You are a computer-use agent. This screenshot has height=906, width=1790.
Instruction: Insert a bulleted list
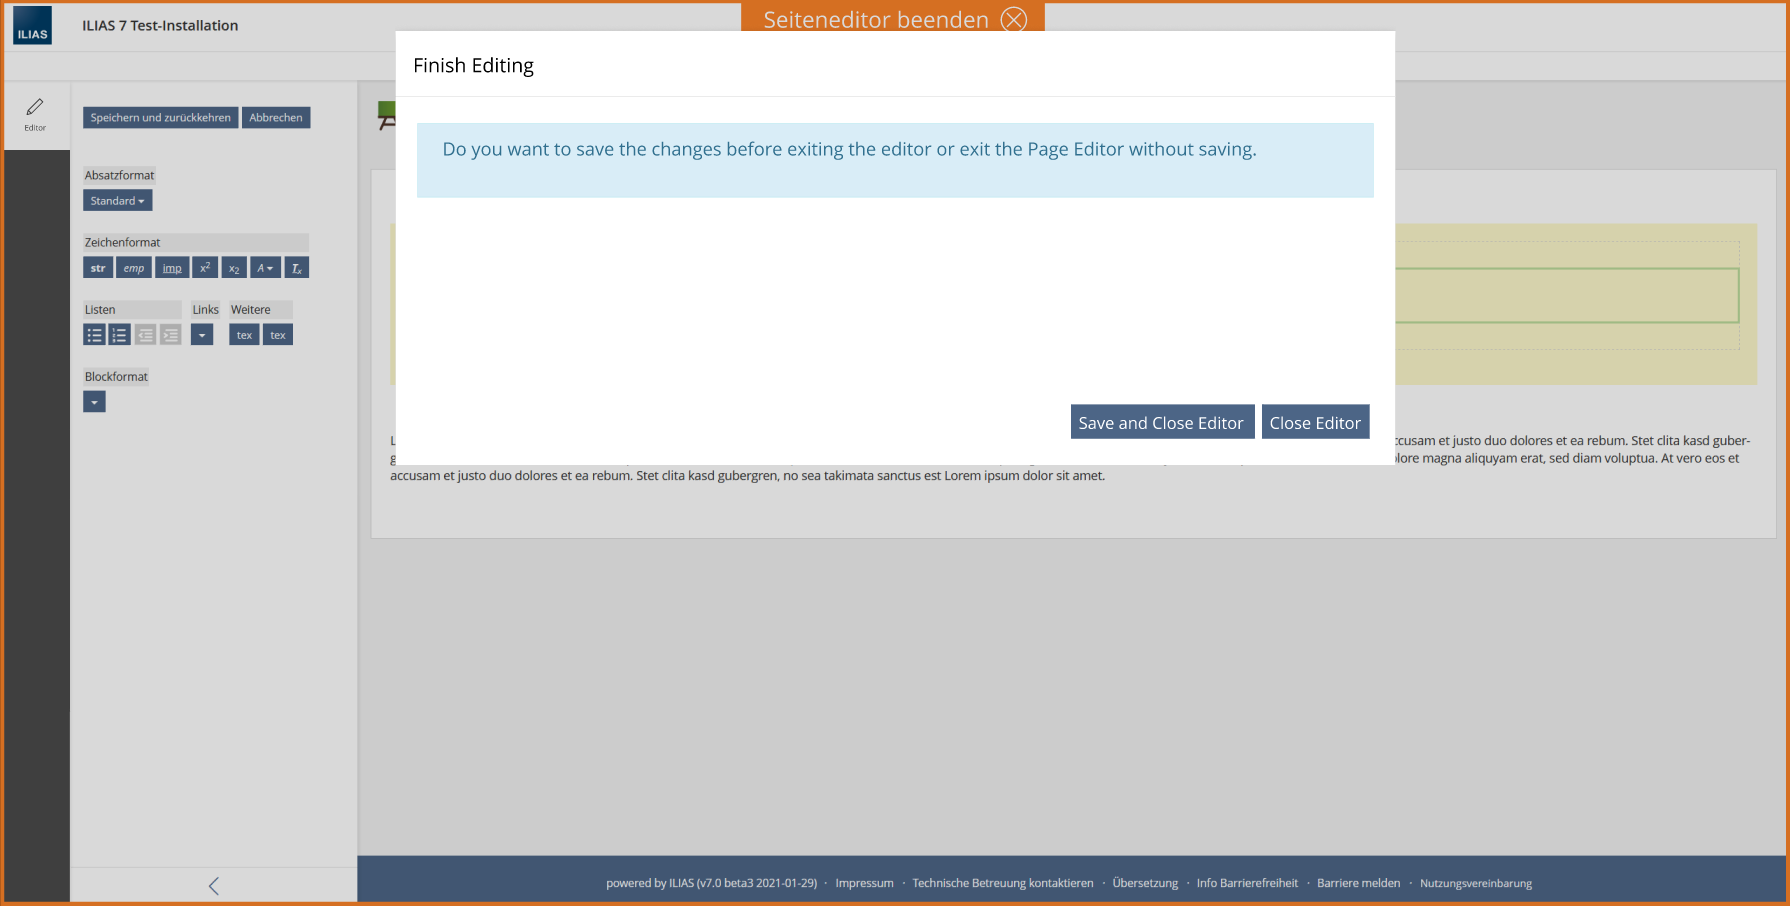click(94, 335)
